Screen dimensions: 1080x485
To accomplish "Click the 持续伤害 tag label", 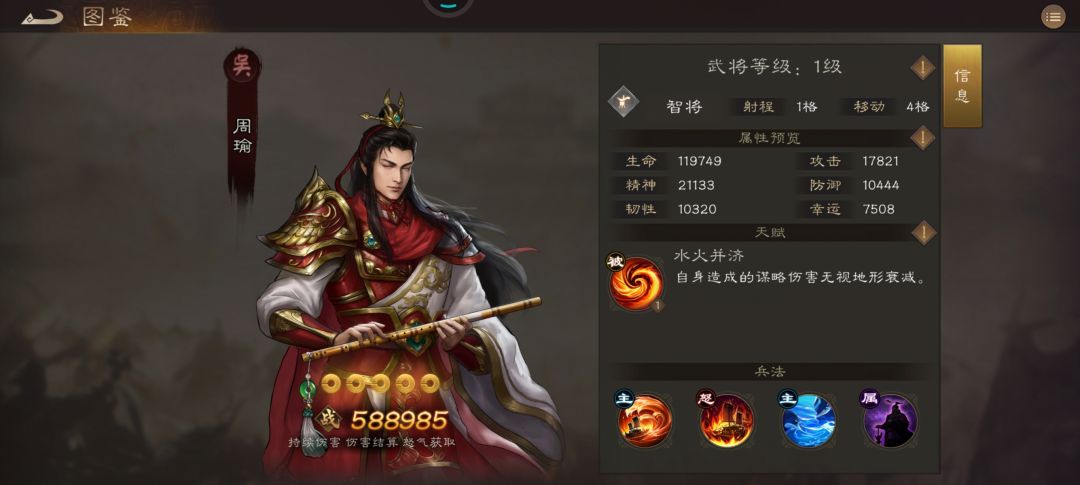I will 314,442.
